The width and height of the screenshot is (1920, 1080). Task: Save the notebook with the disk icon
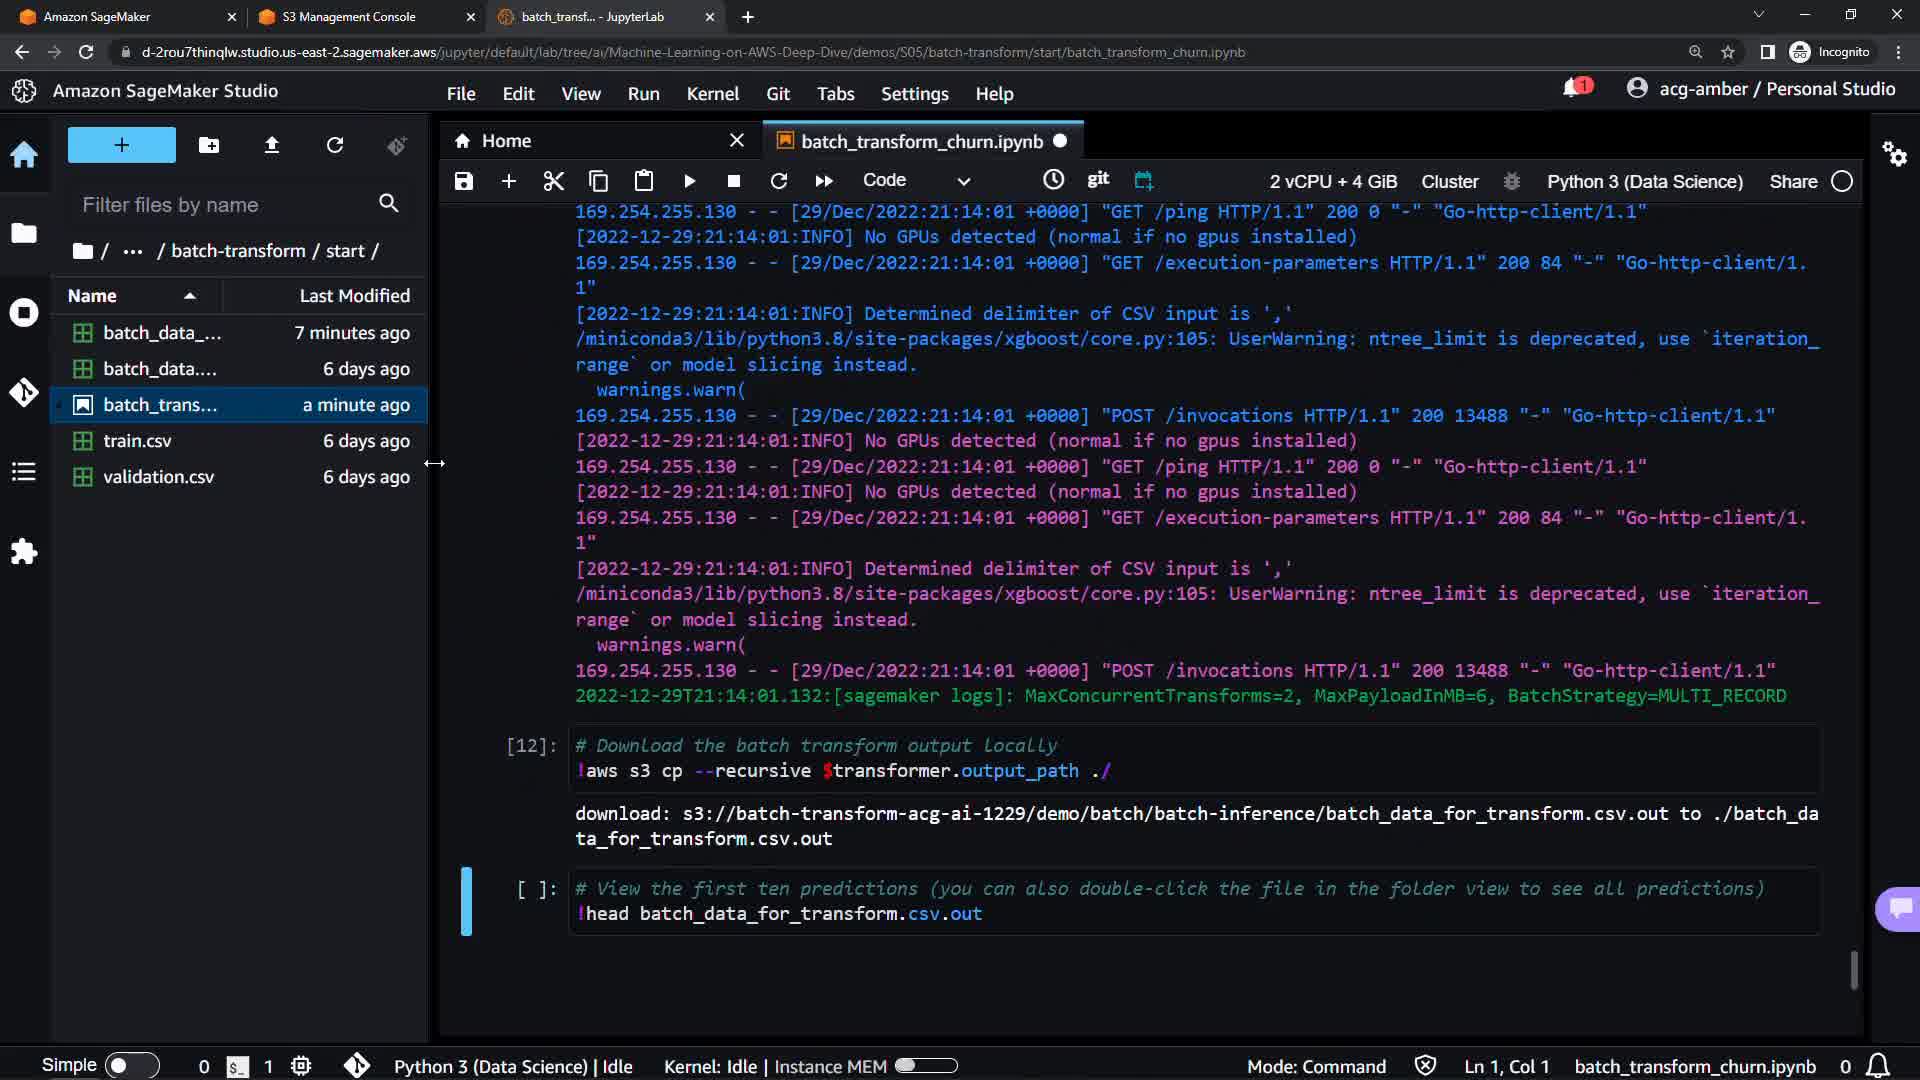coord(463,181)
